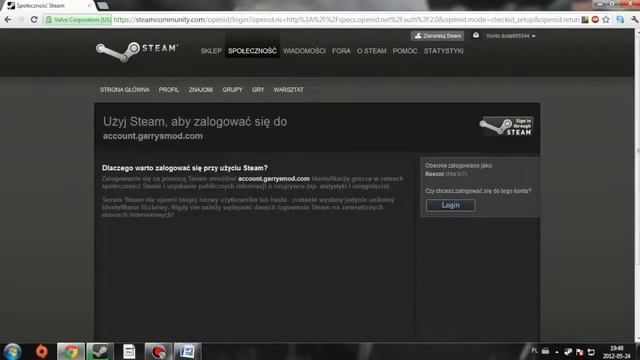Reload the page with refresh icon
Screen dimensions: 640x360
coord(34,19)
